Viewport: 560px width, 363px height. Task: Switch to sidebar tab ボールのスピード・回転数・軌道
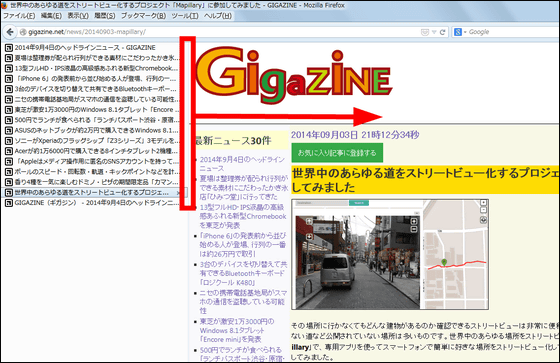coord(92,172)
